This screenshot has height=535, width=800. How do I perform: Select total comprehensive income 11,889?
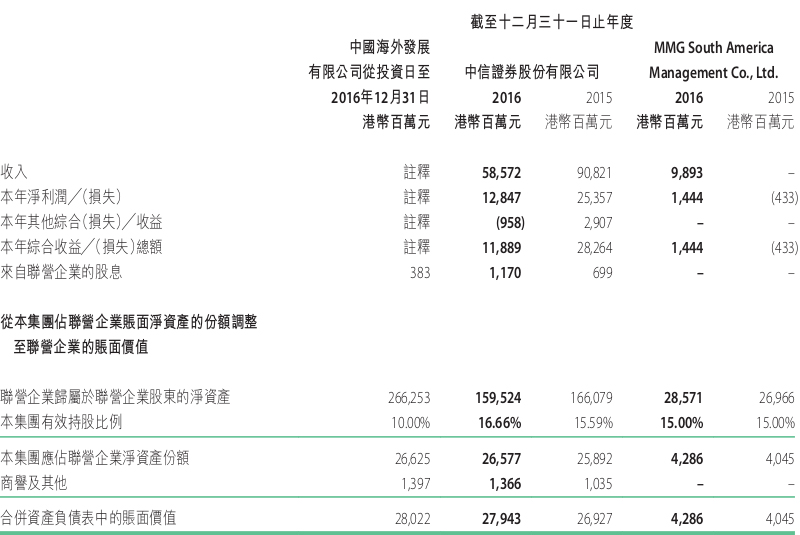(502, 248)
